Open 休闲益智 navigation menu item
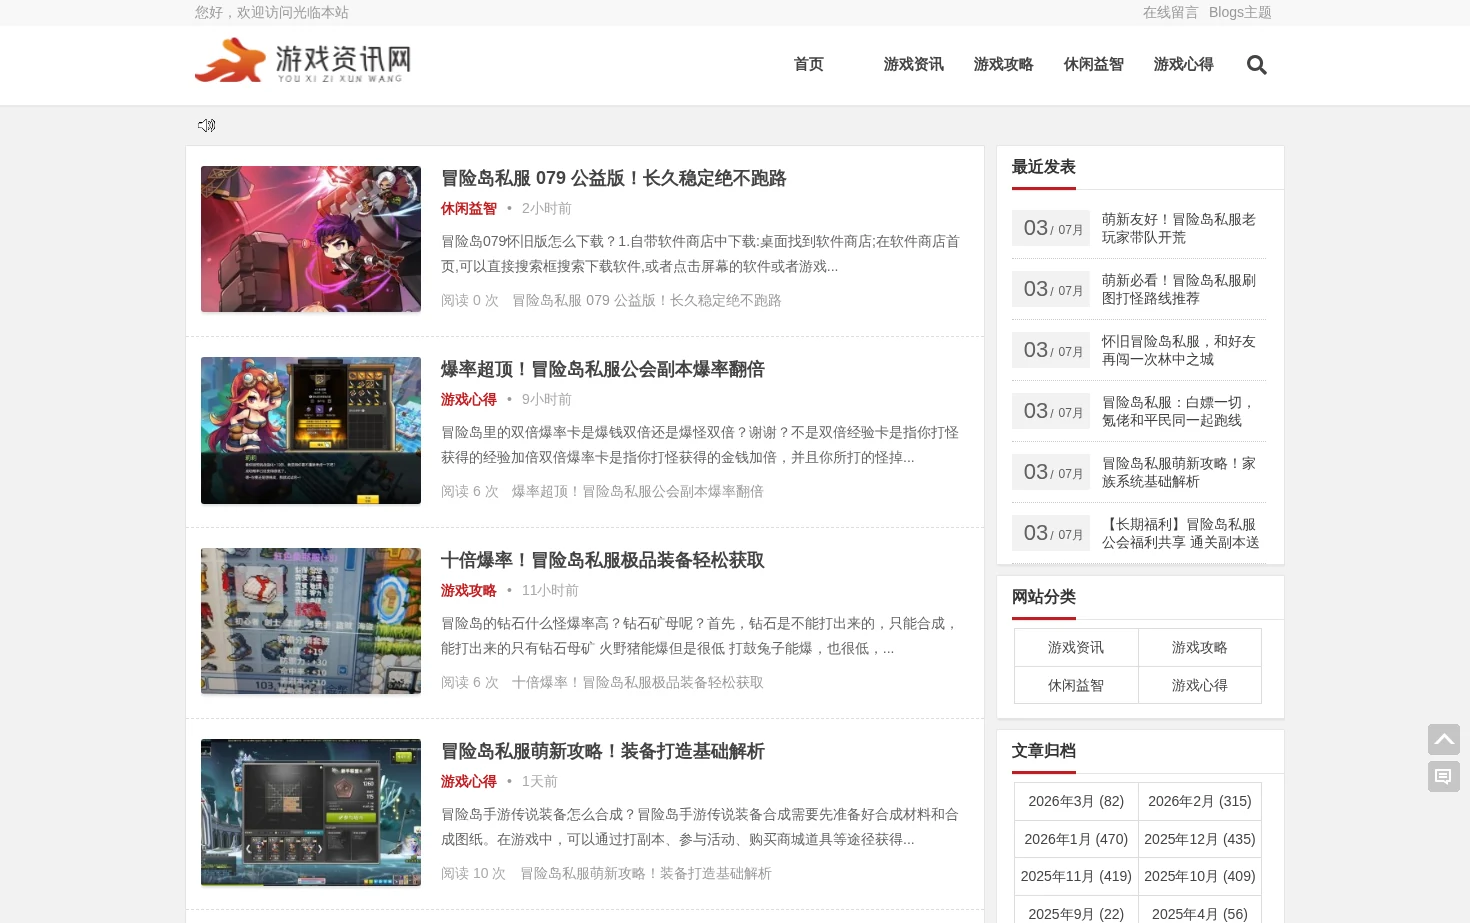Viewport: 1470px width, 923px height. [1094, 64]
